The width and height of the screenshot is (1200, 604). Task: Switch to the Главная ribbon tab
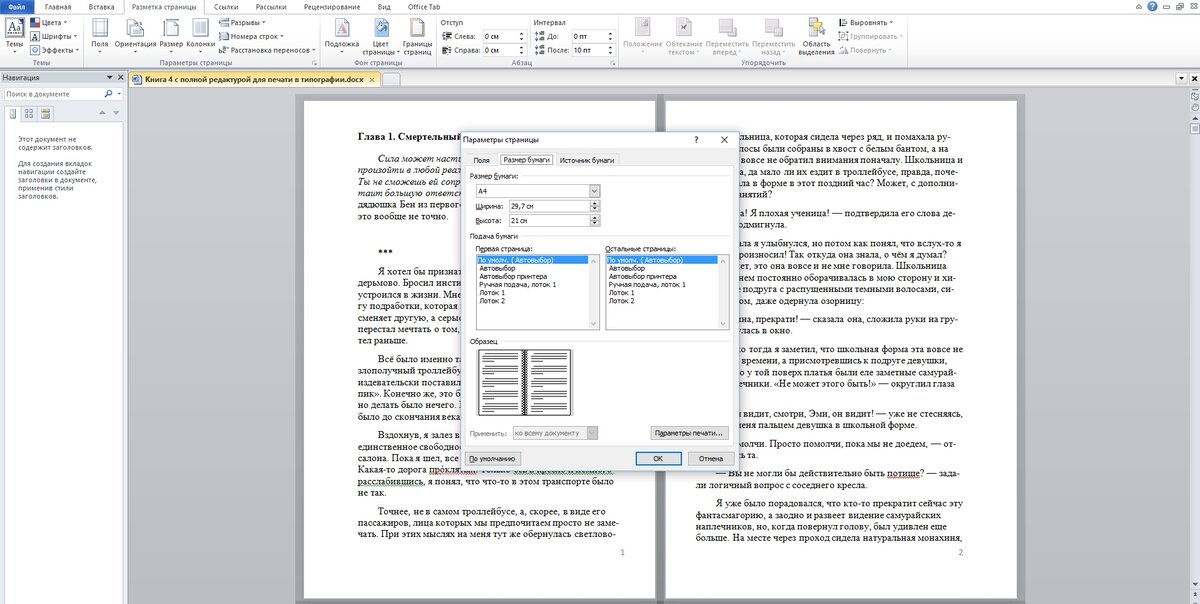pyautogui.click(x=56, y=7)
